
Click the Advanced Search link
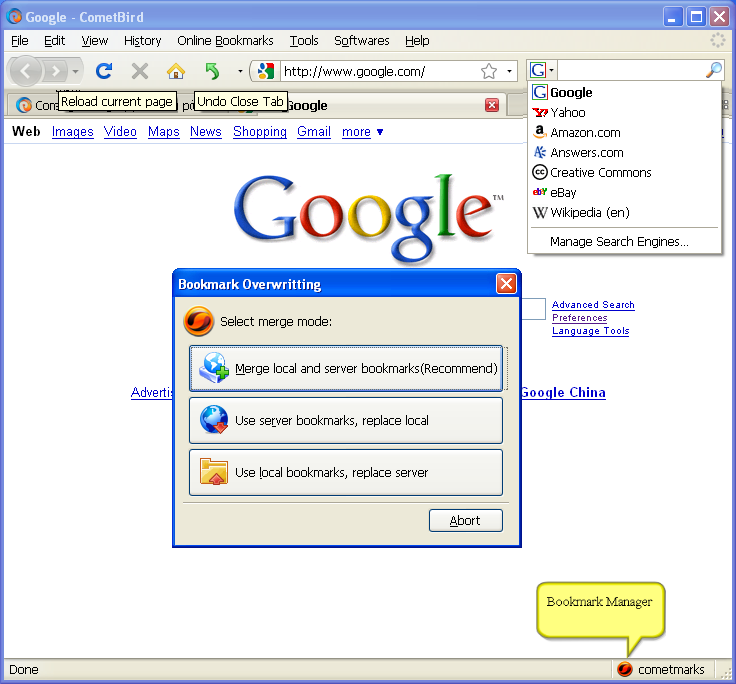[593, 305]
